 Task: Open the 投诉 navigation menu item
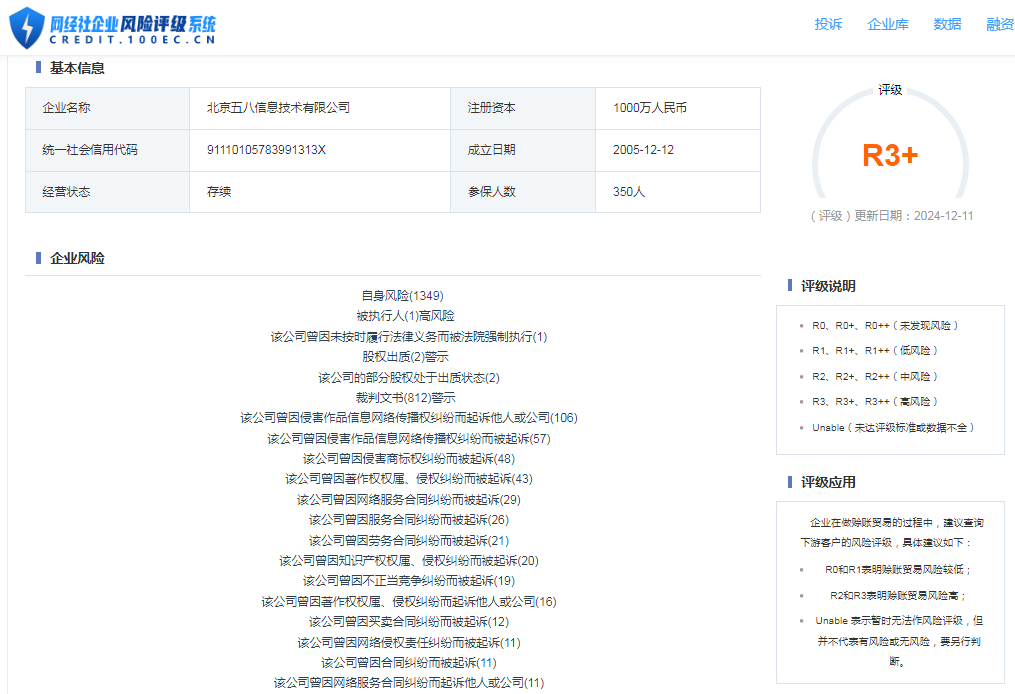tap(828, 25)
